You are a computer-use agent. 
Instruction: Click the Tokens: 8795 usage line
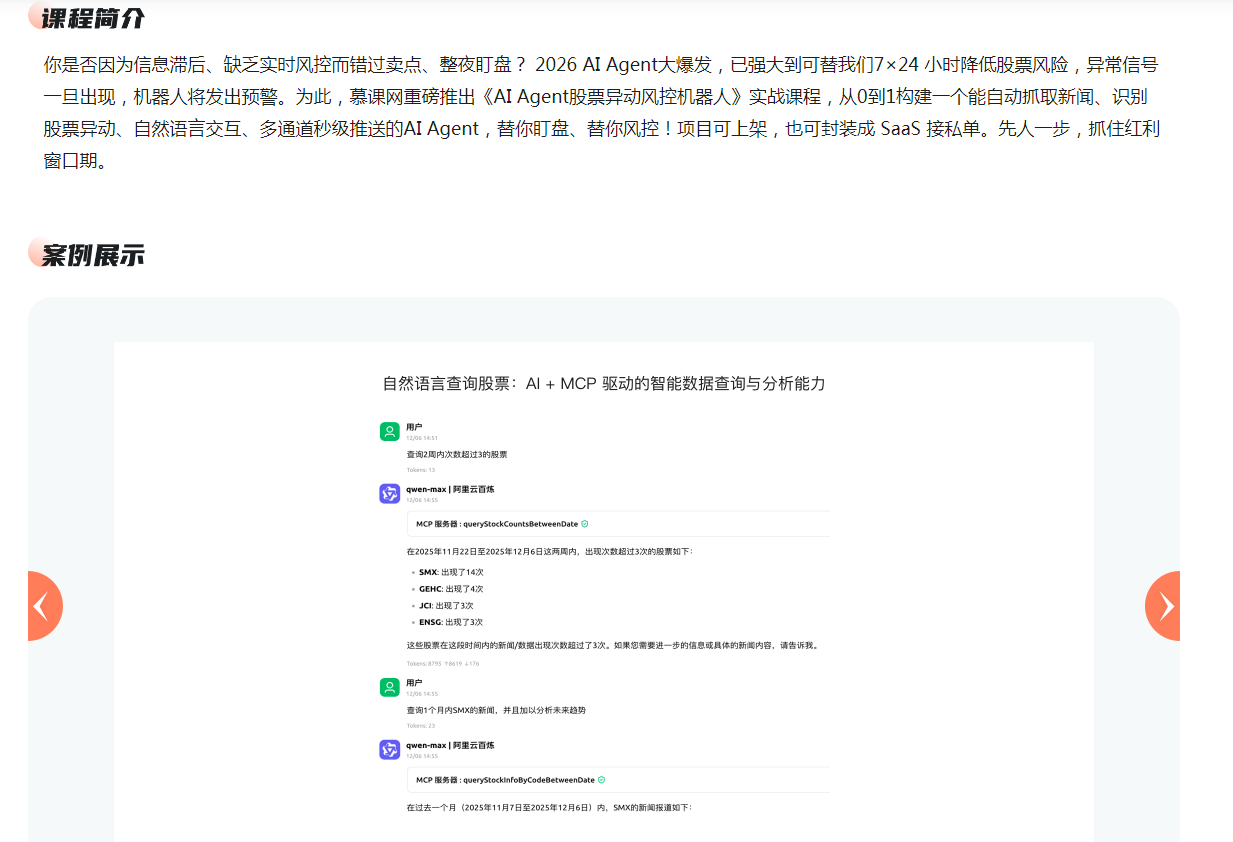[x=443, y=664]
